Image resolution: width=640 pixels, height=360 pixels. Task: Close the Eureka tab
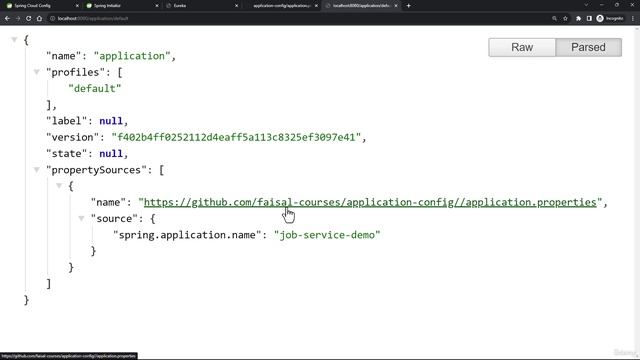pos(236,6)
